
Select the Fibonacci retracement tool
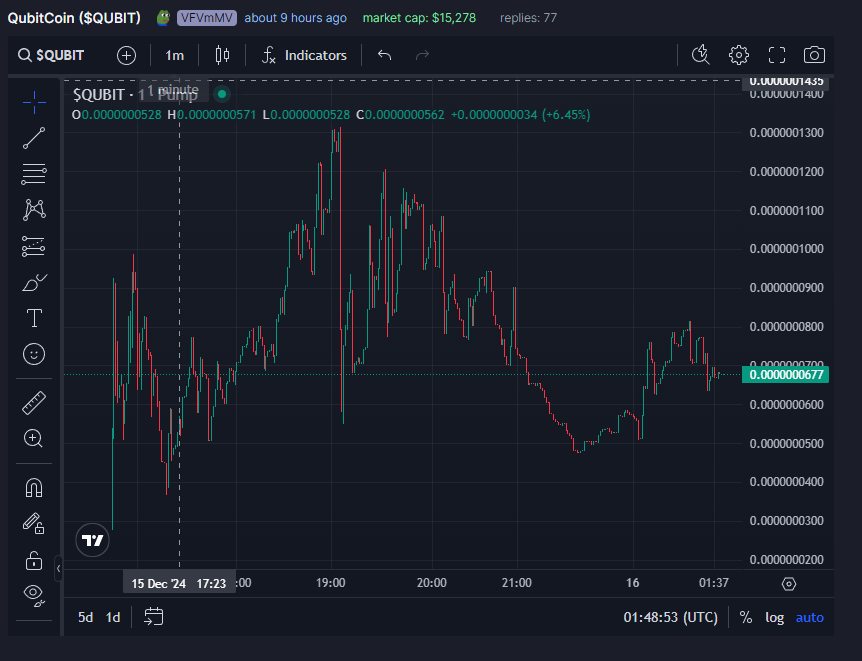click(x=34, y=174)
